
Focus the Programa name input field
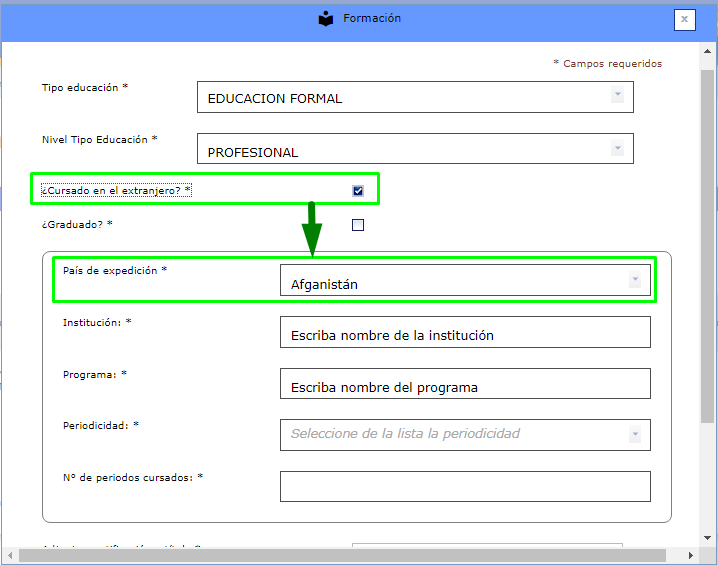click(x=465, y=384)
